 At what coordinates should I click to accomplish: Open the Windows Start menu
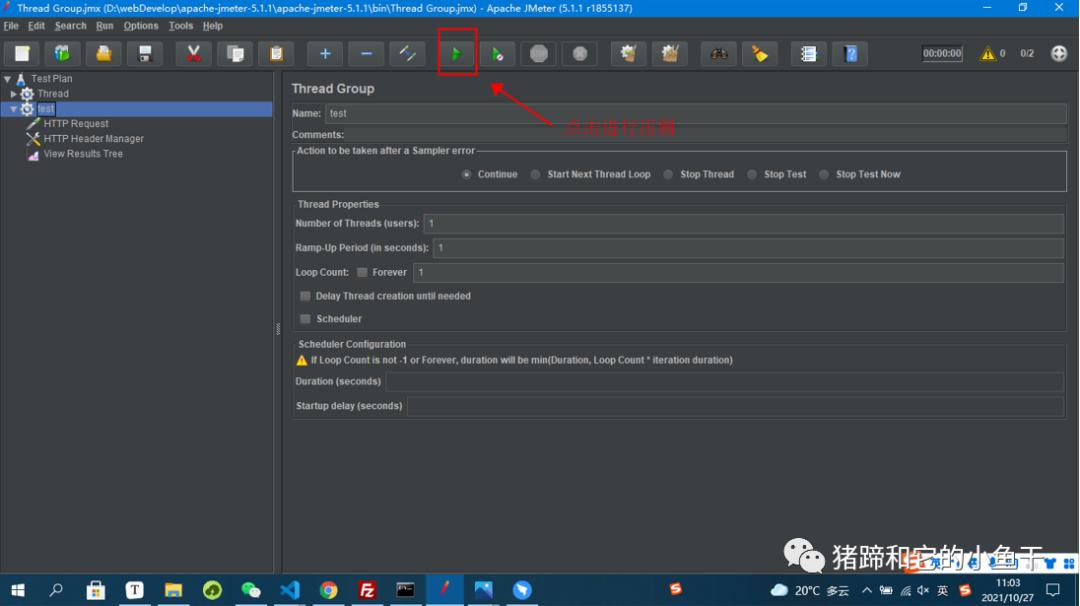point(18,590)
